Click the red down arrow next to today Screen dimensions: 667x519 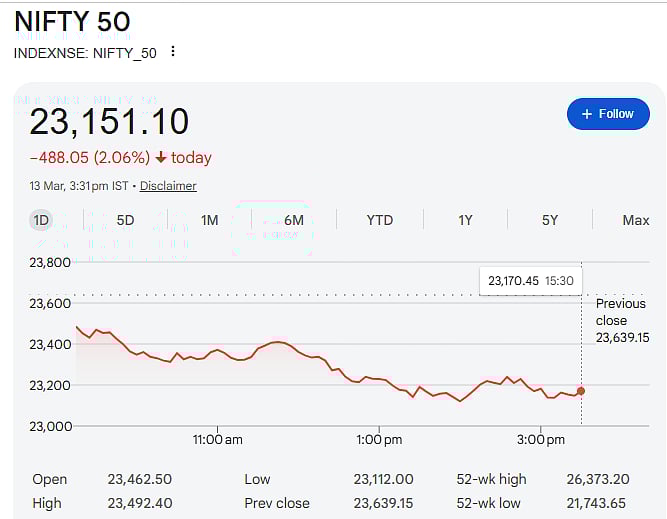161,158
